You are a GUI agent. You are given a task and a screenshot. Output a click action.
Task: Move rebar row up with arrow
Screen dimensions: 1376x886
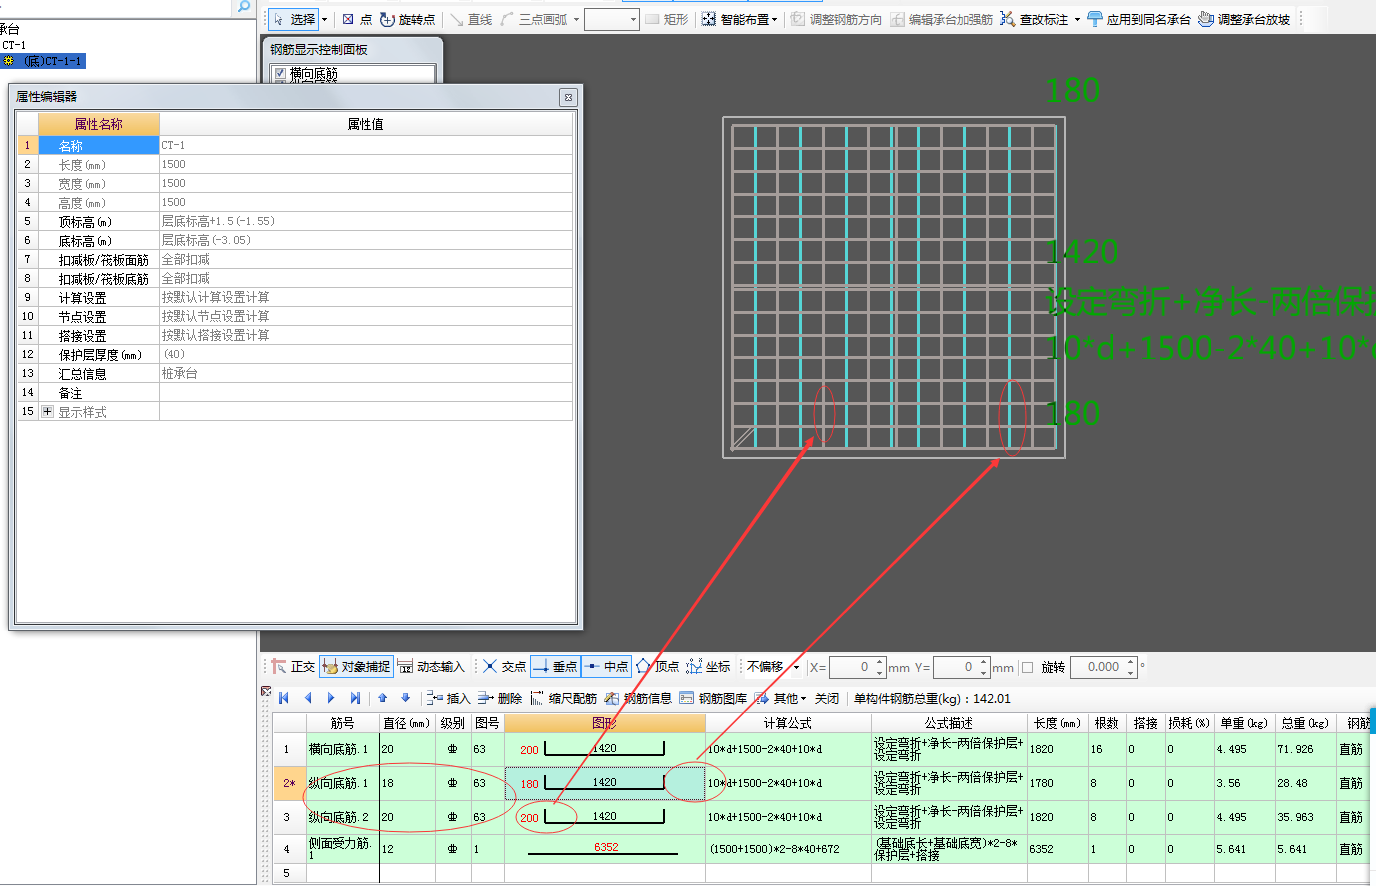(382, 698)
